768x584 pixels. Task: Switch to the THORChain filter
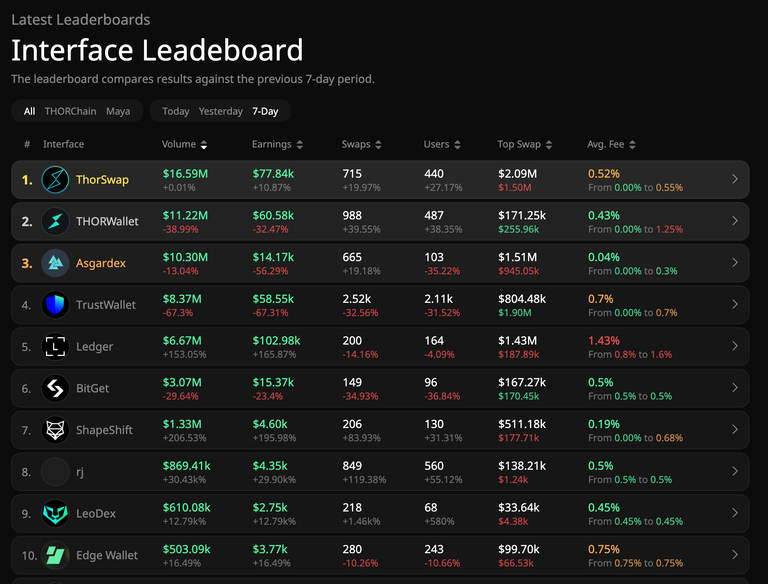point(71,111)
